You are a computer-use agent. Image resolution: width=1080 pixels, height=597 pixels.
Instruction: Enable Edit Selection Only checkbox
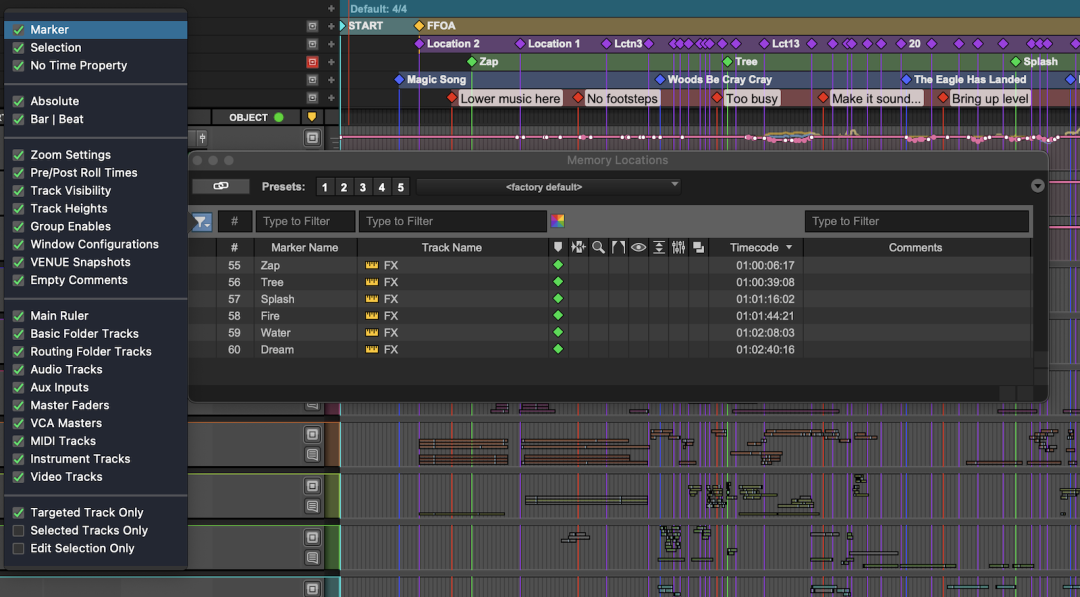(19, 548)
